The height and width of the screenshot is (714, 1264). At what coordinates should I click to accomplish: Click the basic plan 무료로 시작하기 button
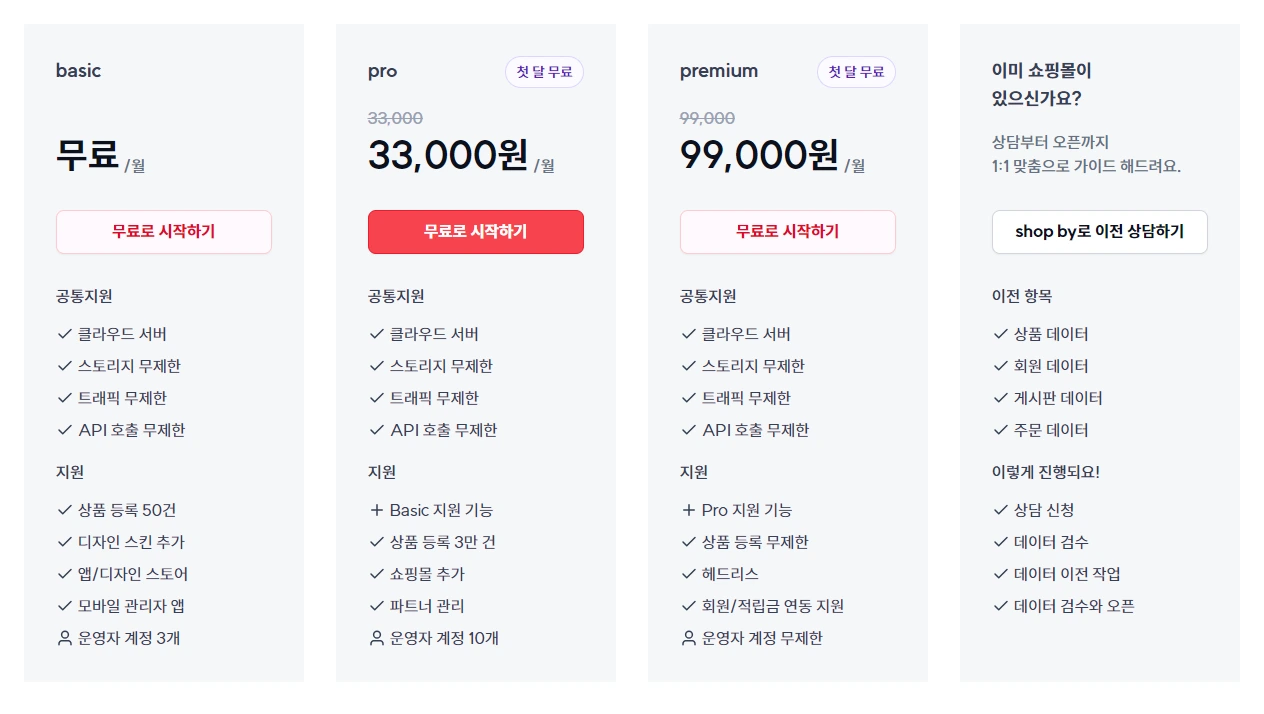pos(164,232)
